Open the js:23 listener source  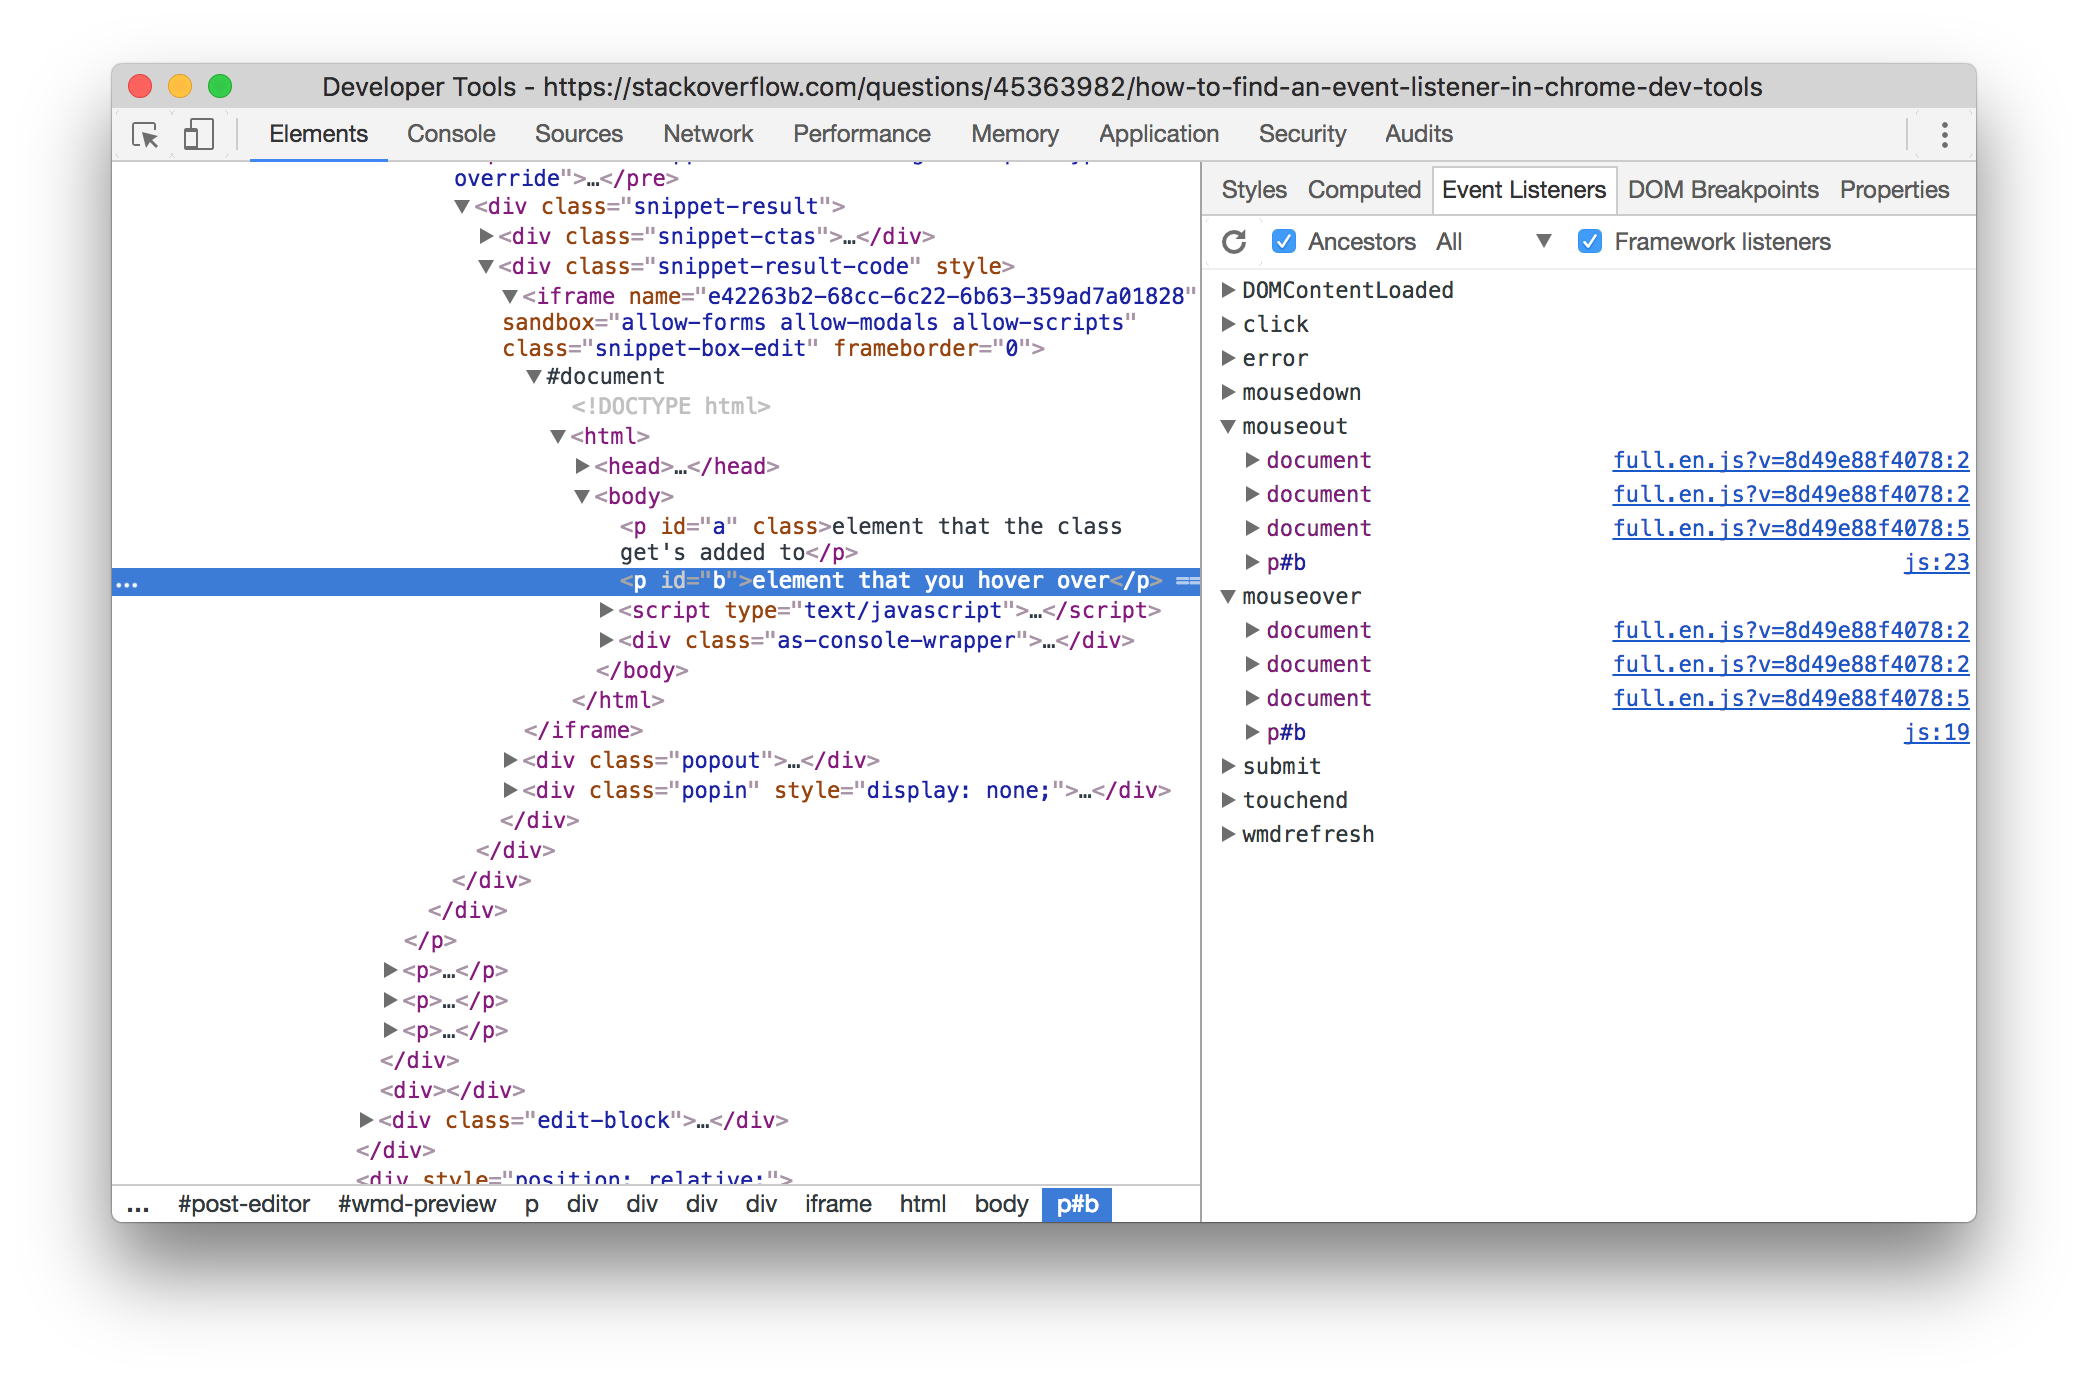click(1938, 562)
